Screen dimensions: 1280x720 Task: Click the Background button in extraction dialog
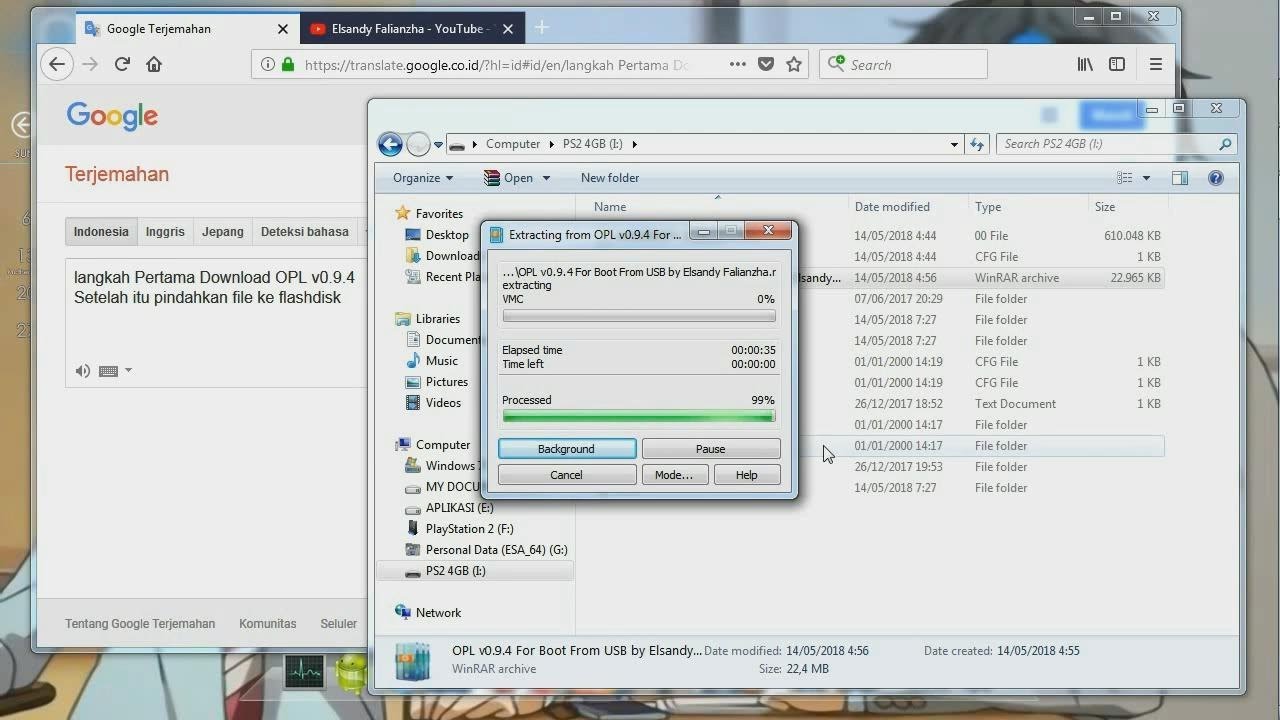pos(566,449)
